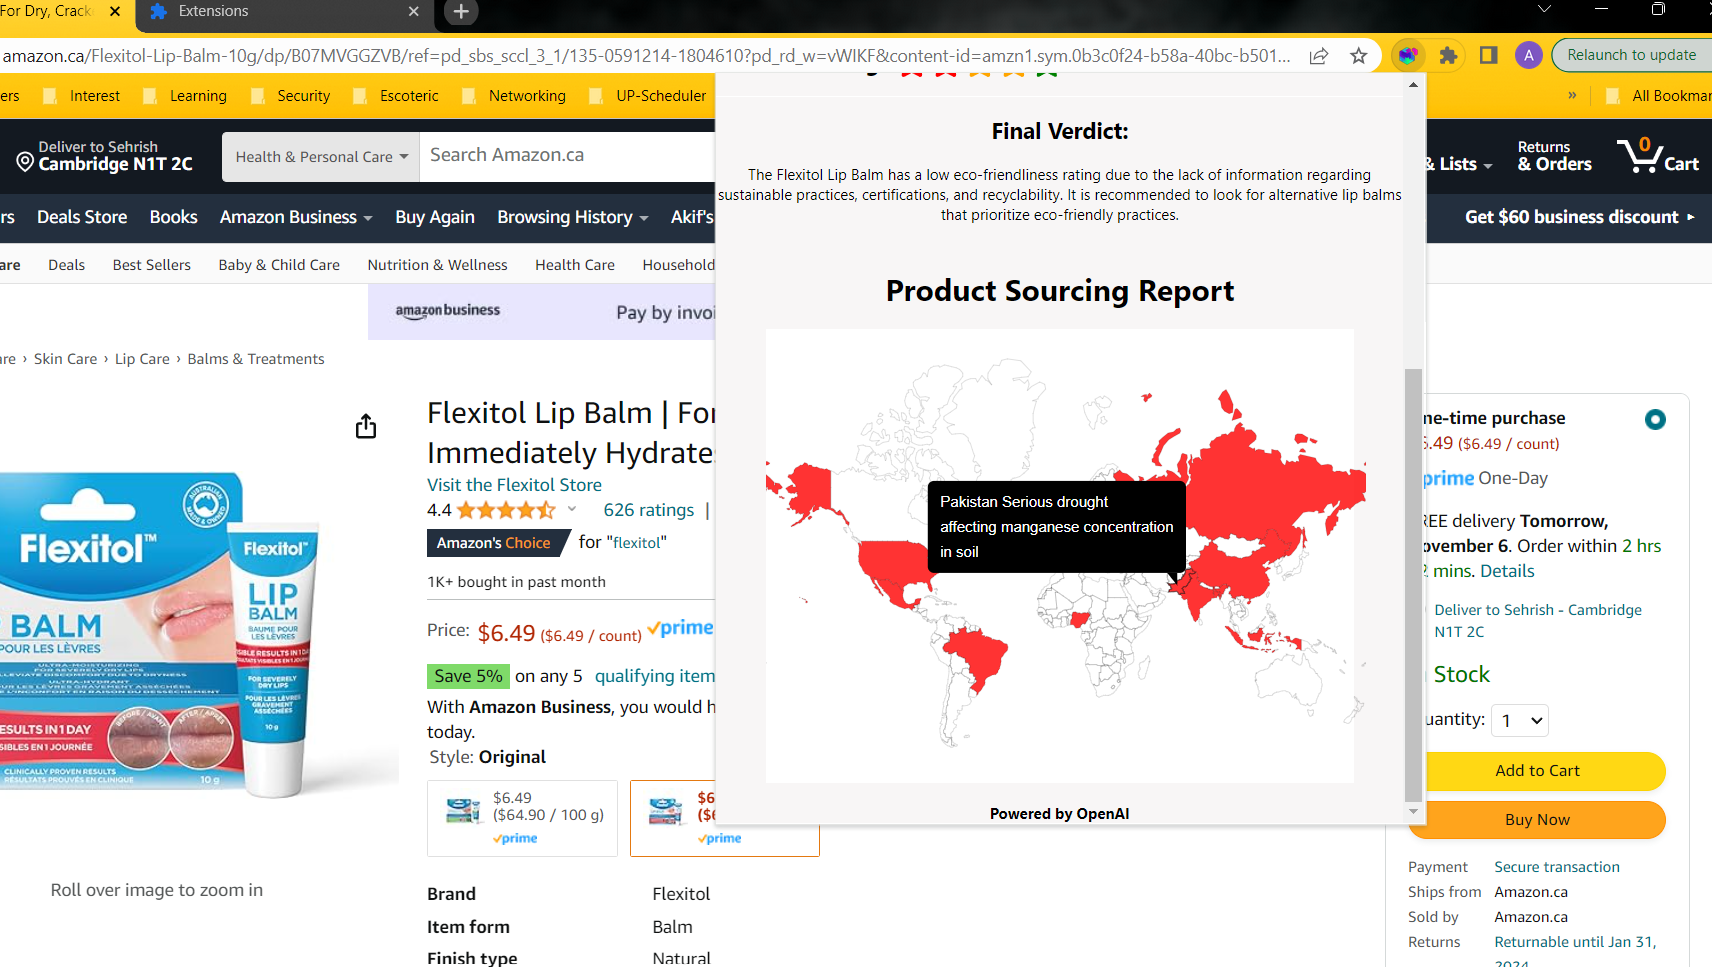Image resolution: width=1712 pixels, height=967 pixels.
Task: Open the tab search chevron in title bar
Action: click(x=1544, y=9)
